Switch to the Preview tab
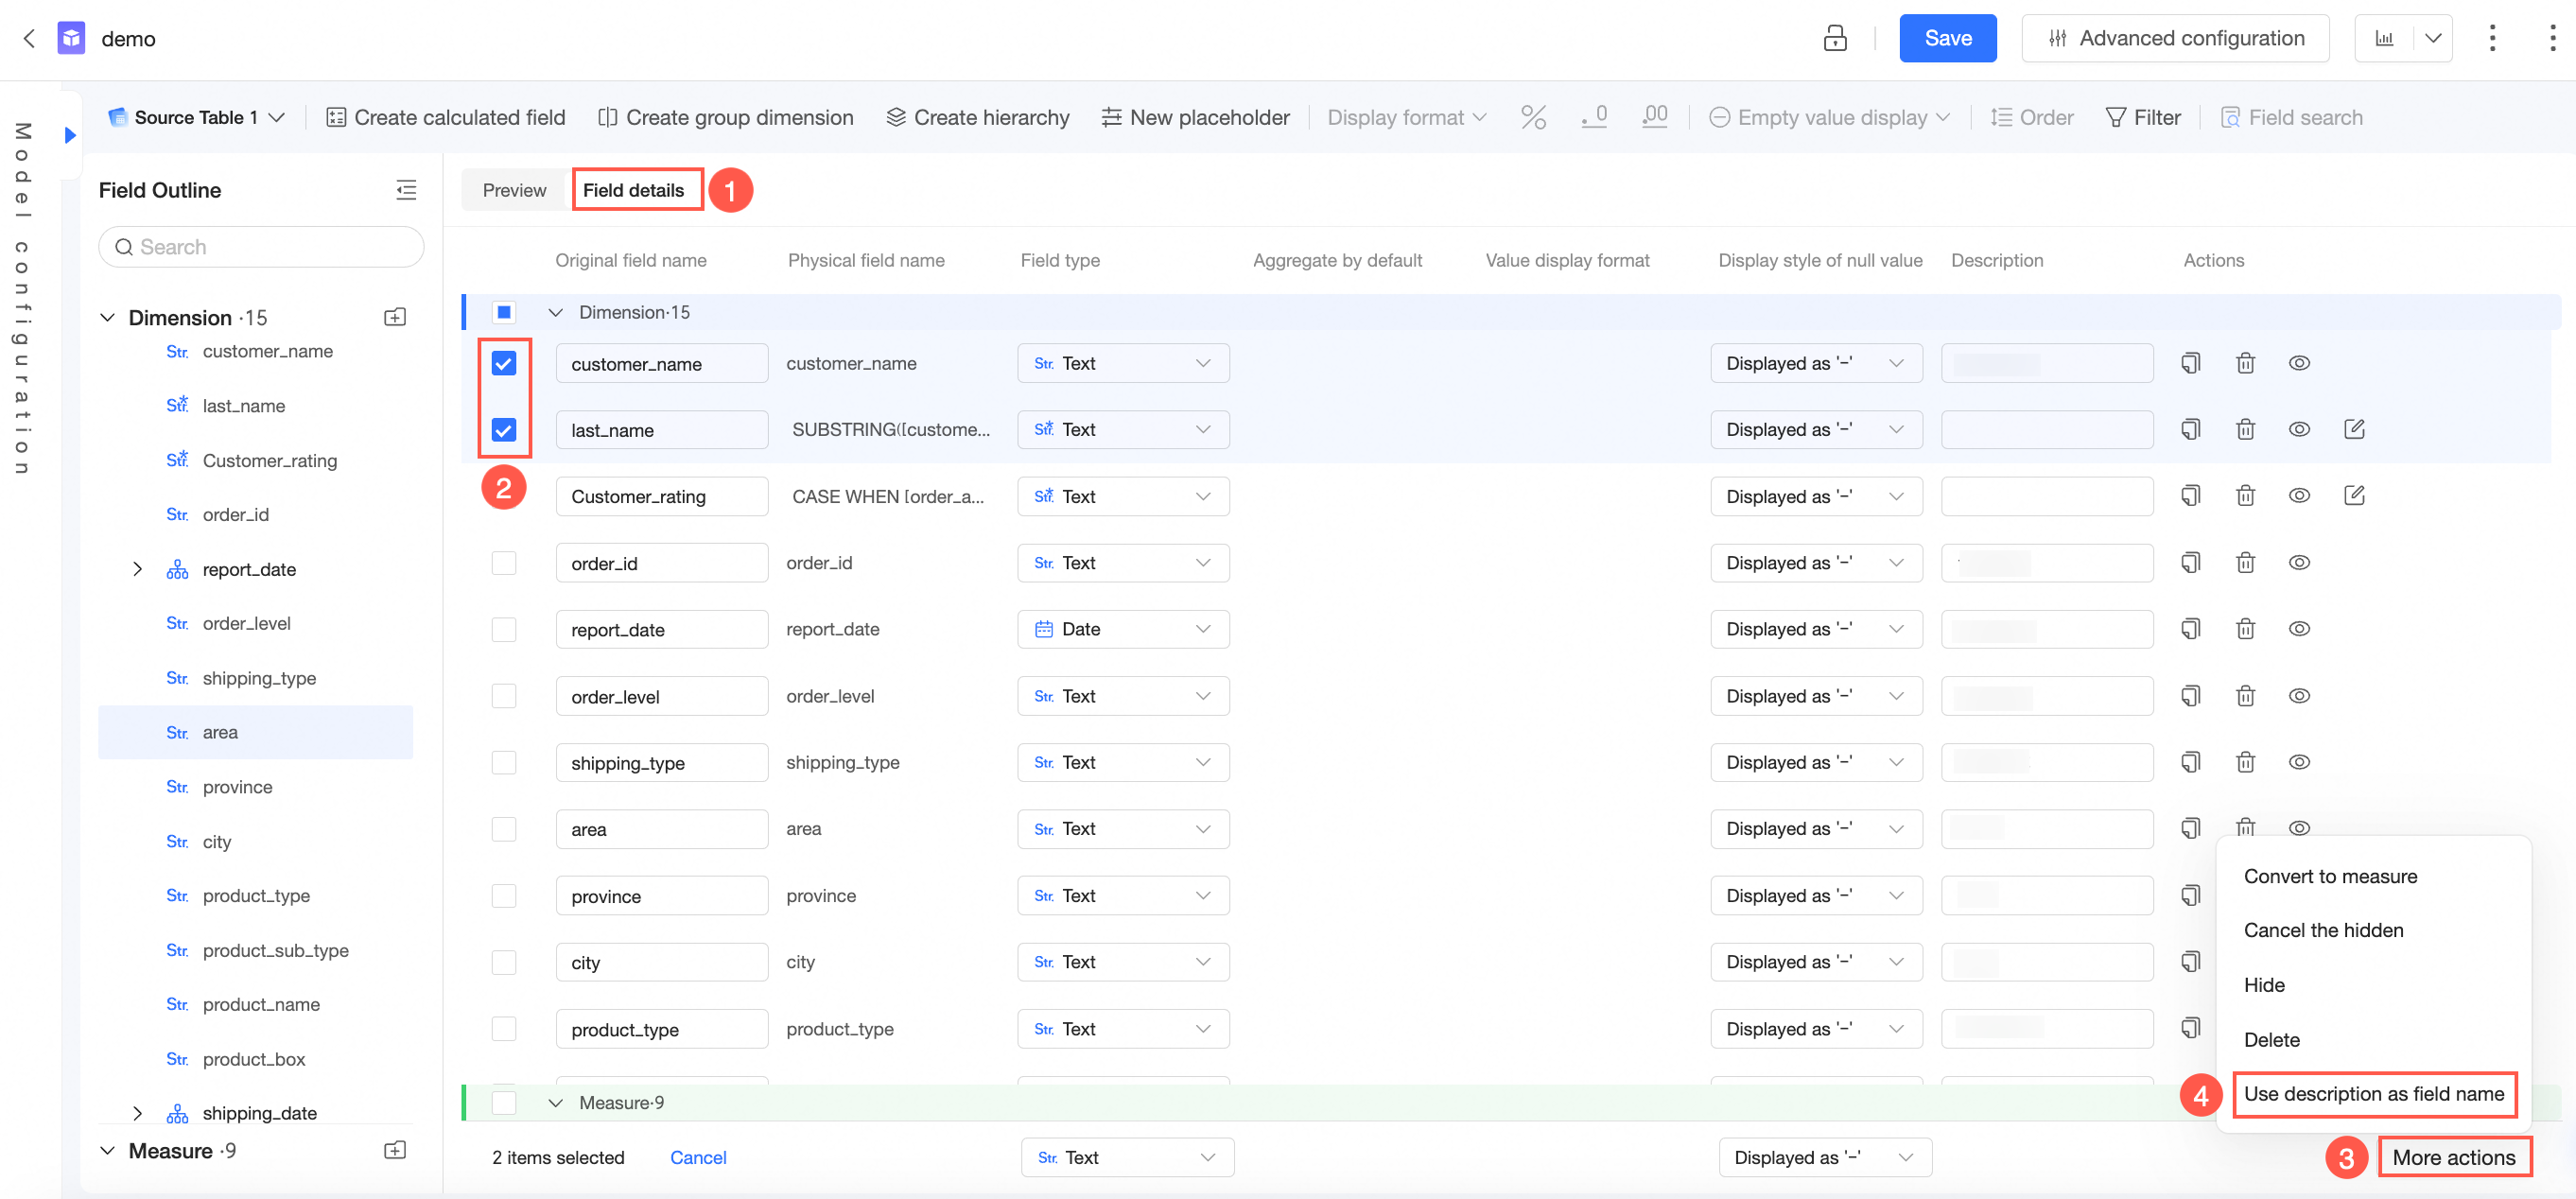This screenshot has width=2576, height=1199. 514,190
